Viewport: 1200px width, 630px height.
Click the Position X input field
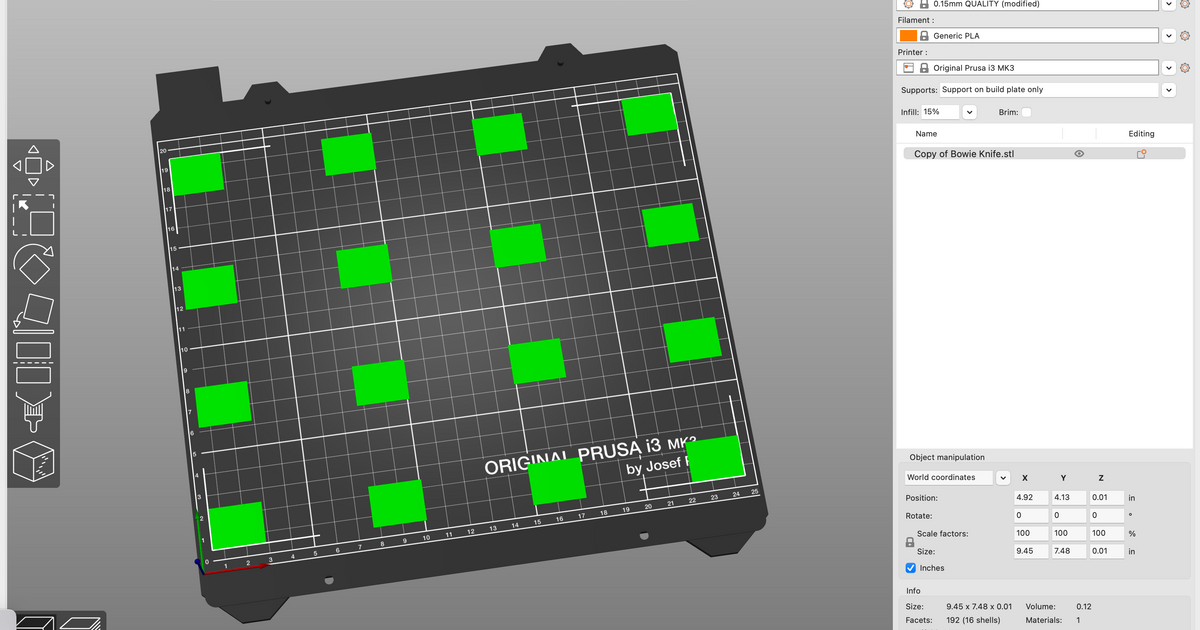[x=1031, y=497]
